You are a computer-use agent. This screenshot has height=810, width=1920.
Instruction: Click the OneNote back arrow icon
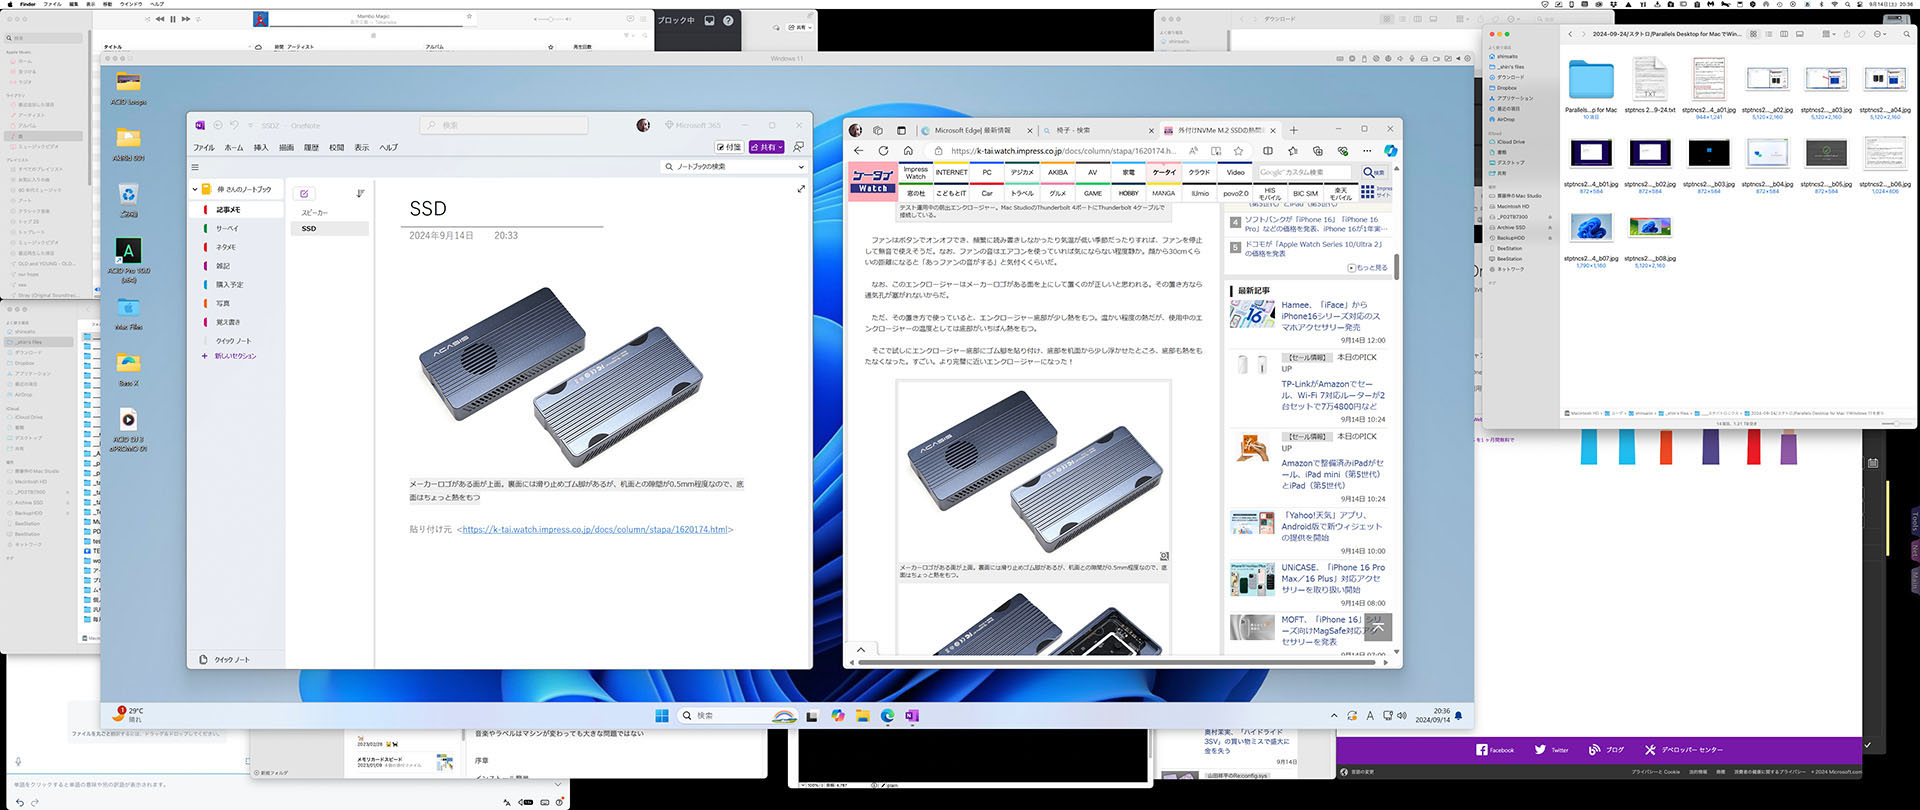[x=218, y=125]
